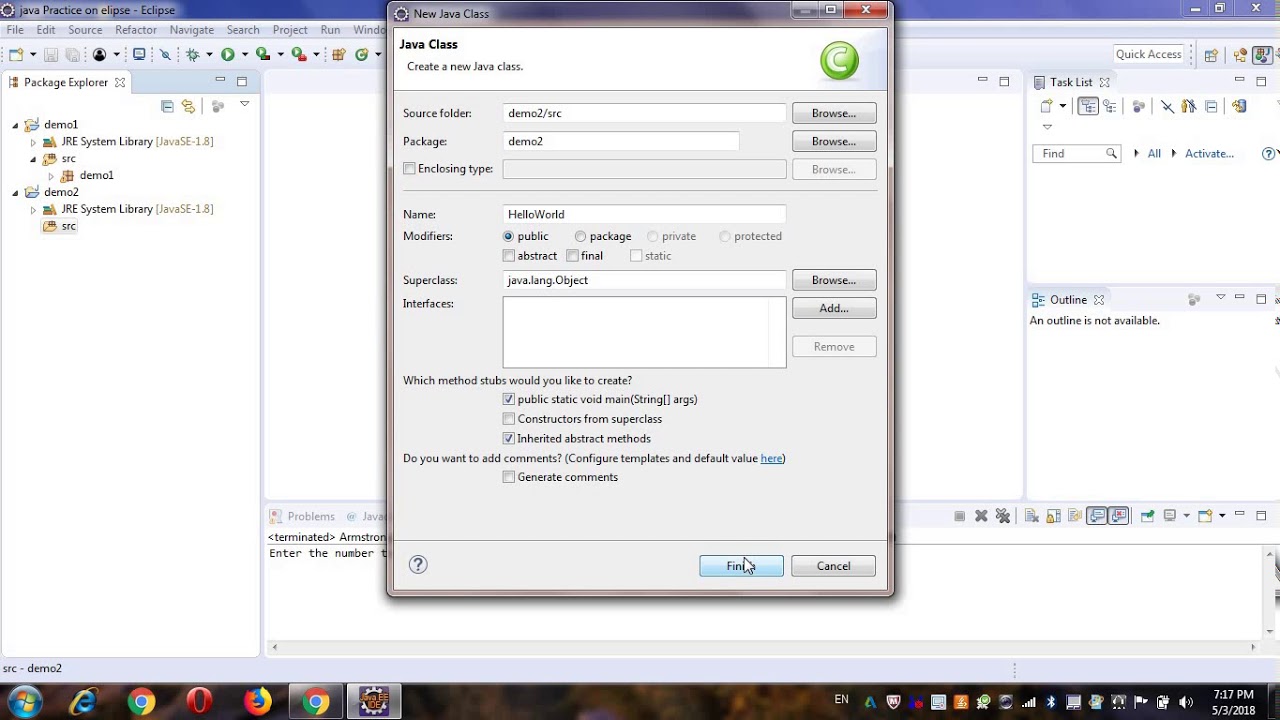The width and height of the screenshot is (1280, 720).
Task: Click the Name field containing HelloWorld
Action: 645,214
